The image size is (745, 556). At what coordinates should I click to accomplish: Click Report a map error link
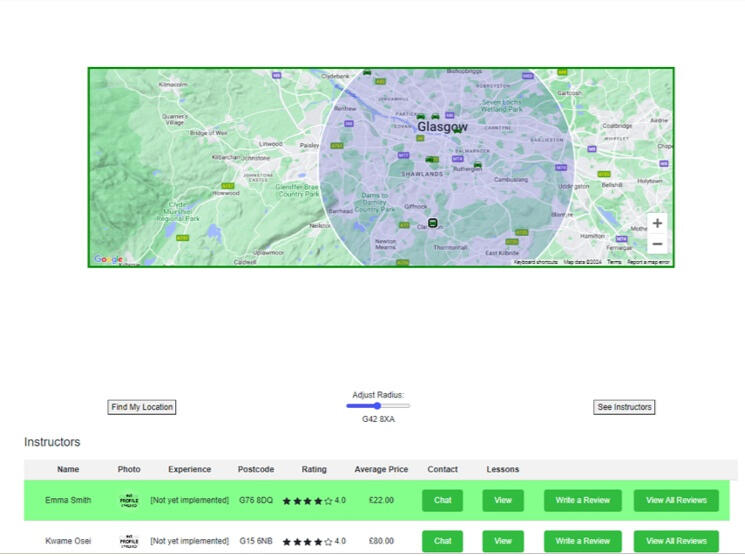point(649,262)
